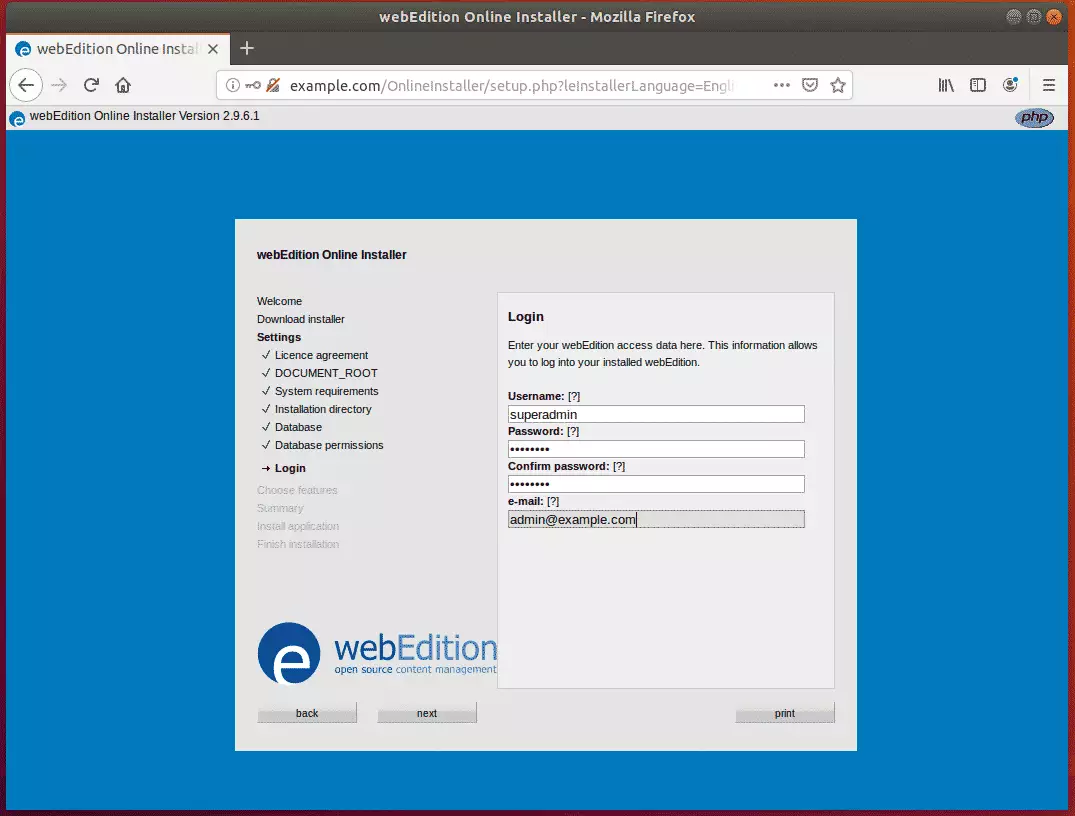This screenshot has height=816, width=1075.
Task: Open Firefox account icon
Action: point(1010,85)
